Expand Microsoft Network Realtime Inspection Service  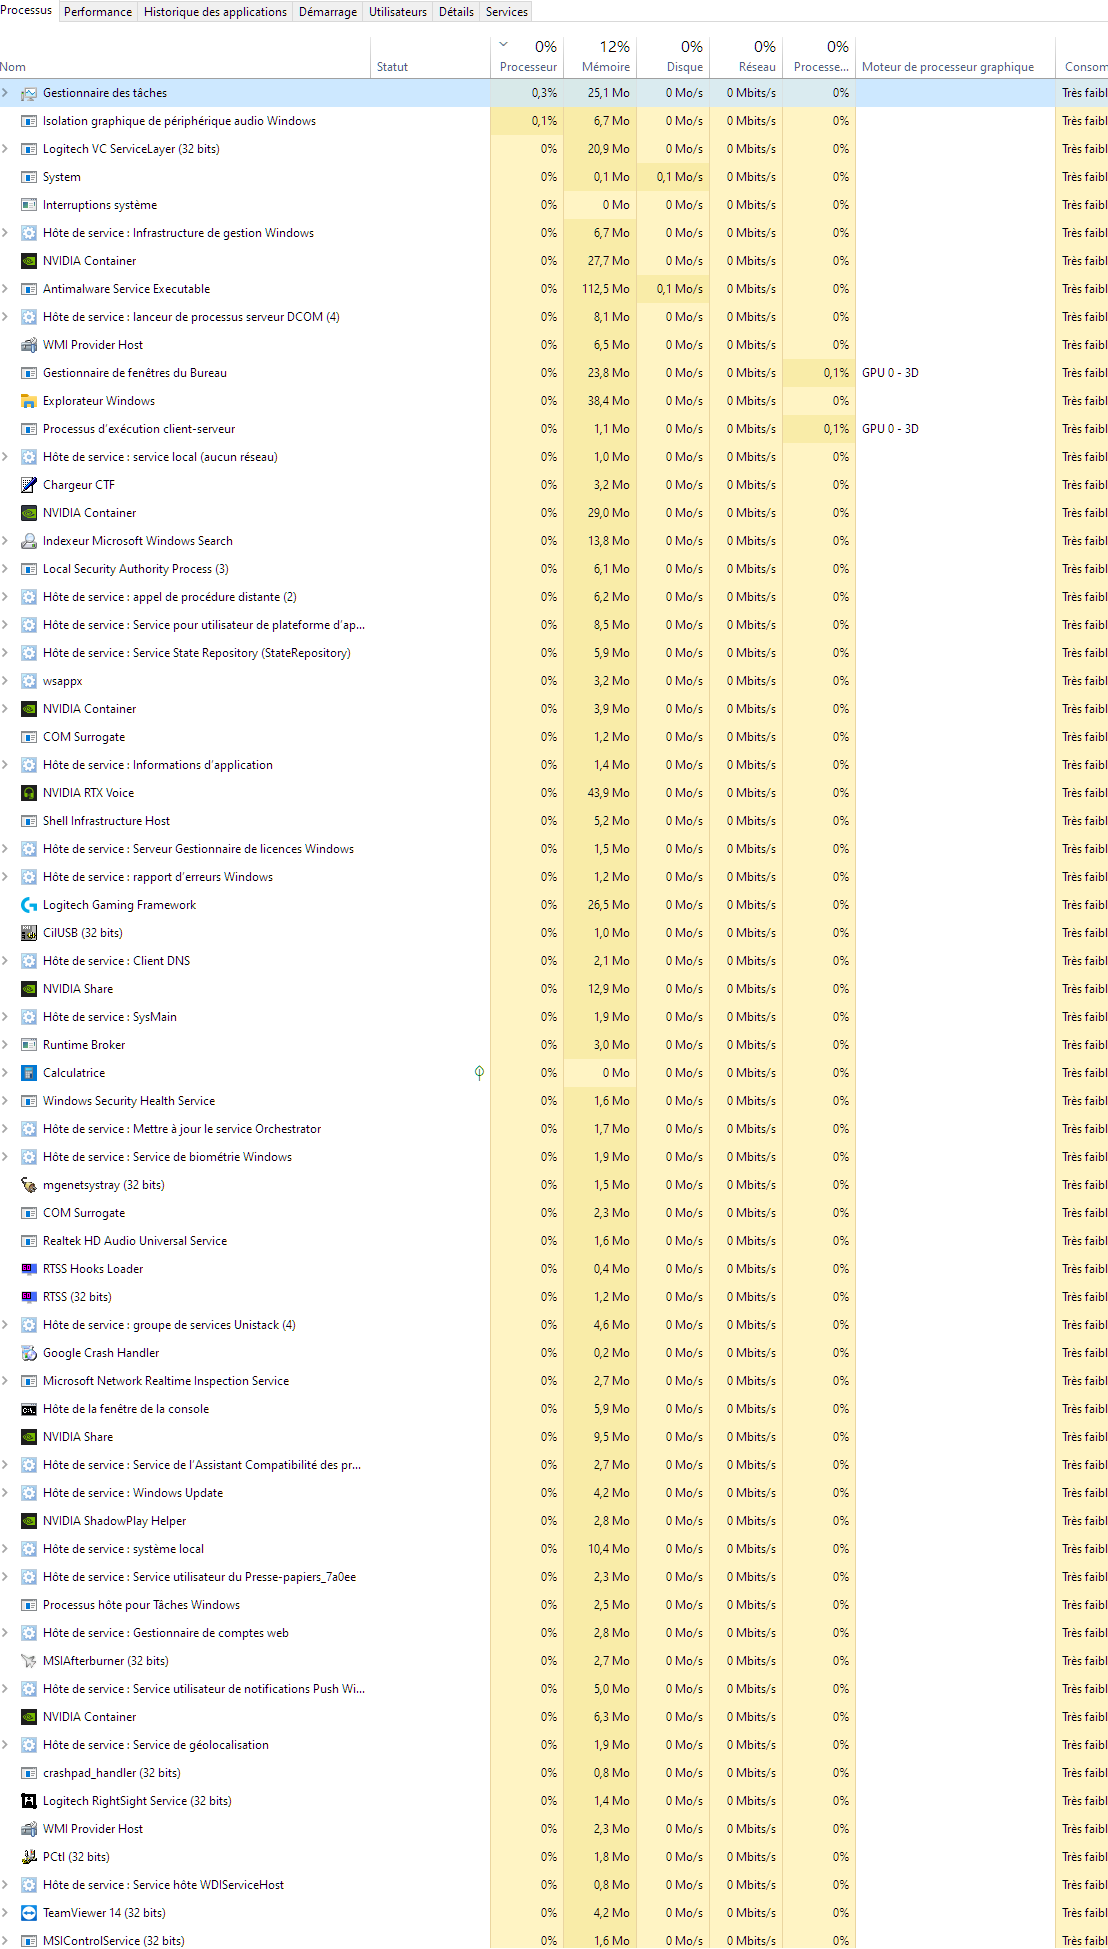click(5, 1381)
